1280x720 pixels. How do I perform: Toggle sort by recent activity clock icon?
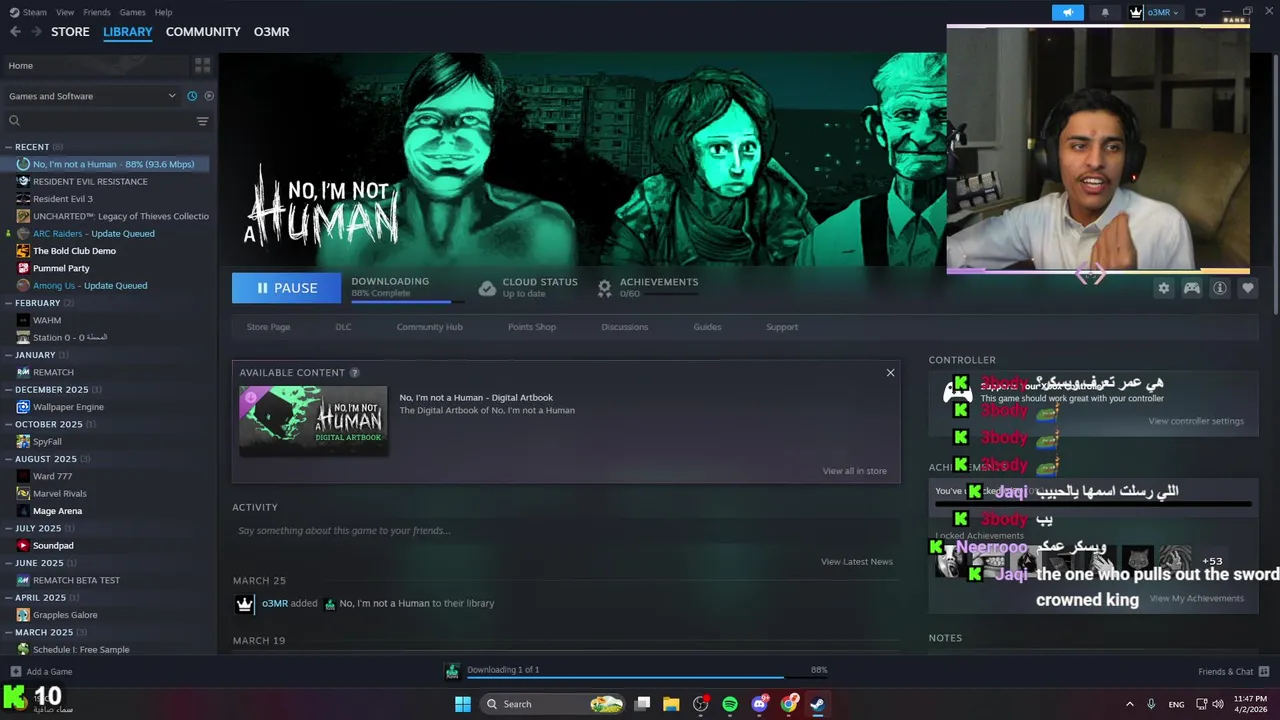tap(192, 96)
